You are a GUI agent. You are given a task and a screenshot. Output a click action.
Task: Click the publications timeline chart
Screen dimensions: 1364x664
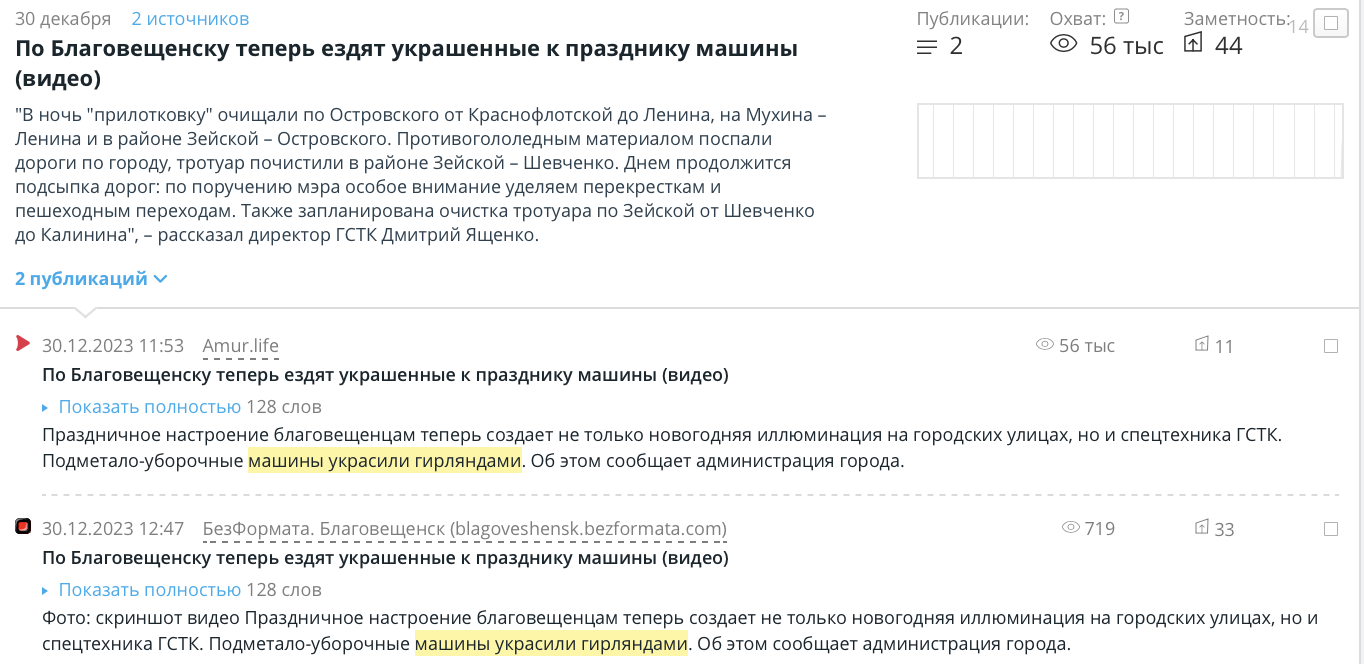pyautogui.click(x=1130, y=141)
